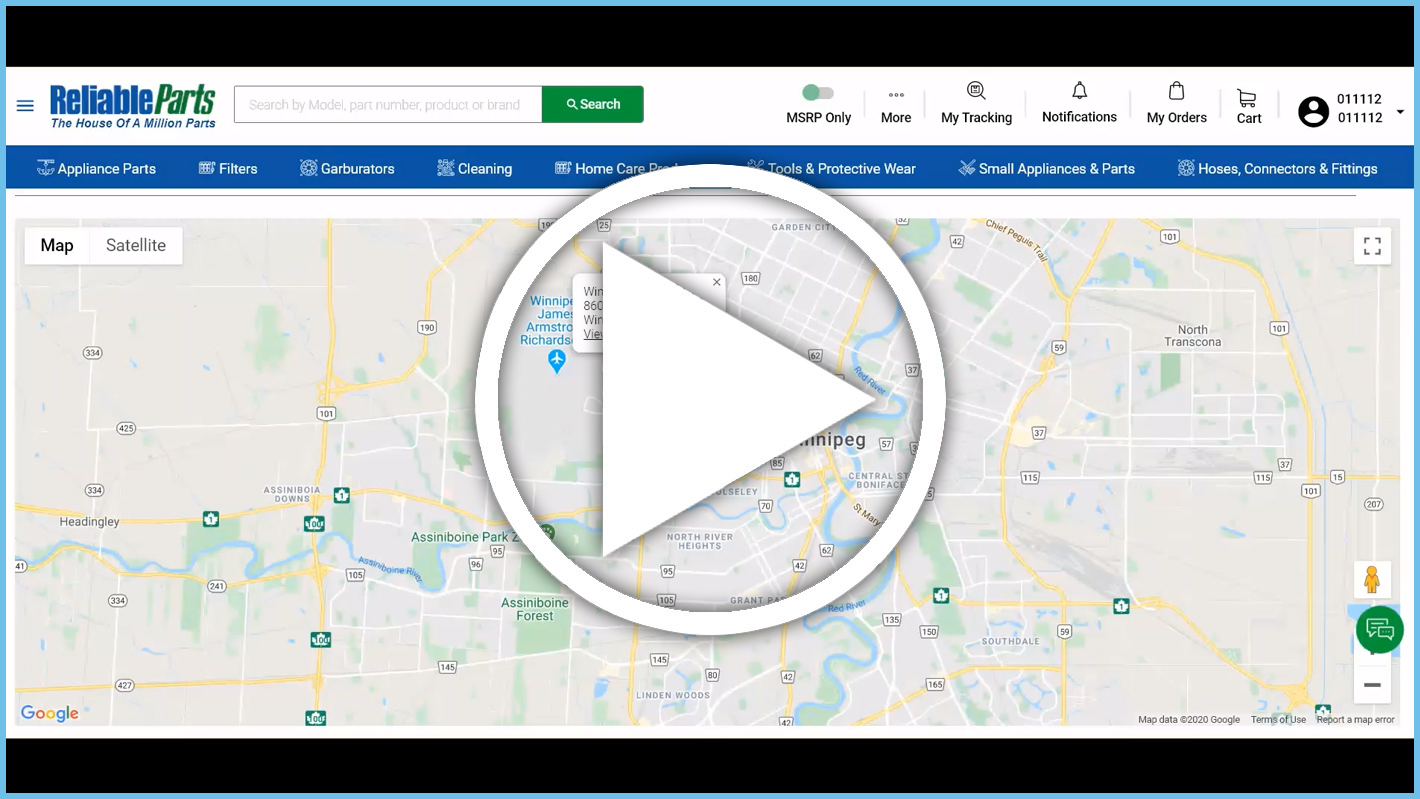Select the Map view tab
1420x799 pixels.
point(56,245)
